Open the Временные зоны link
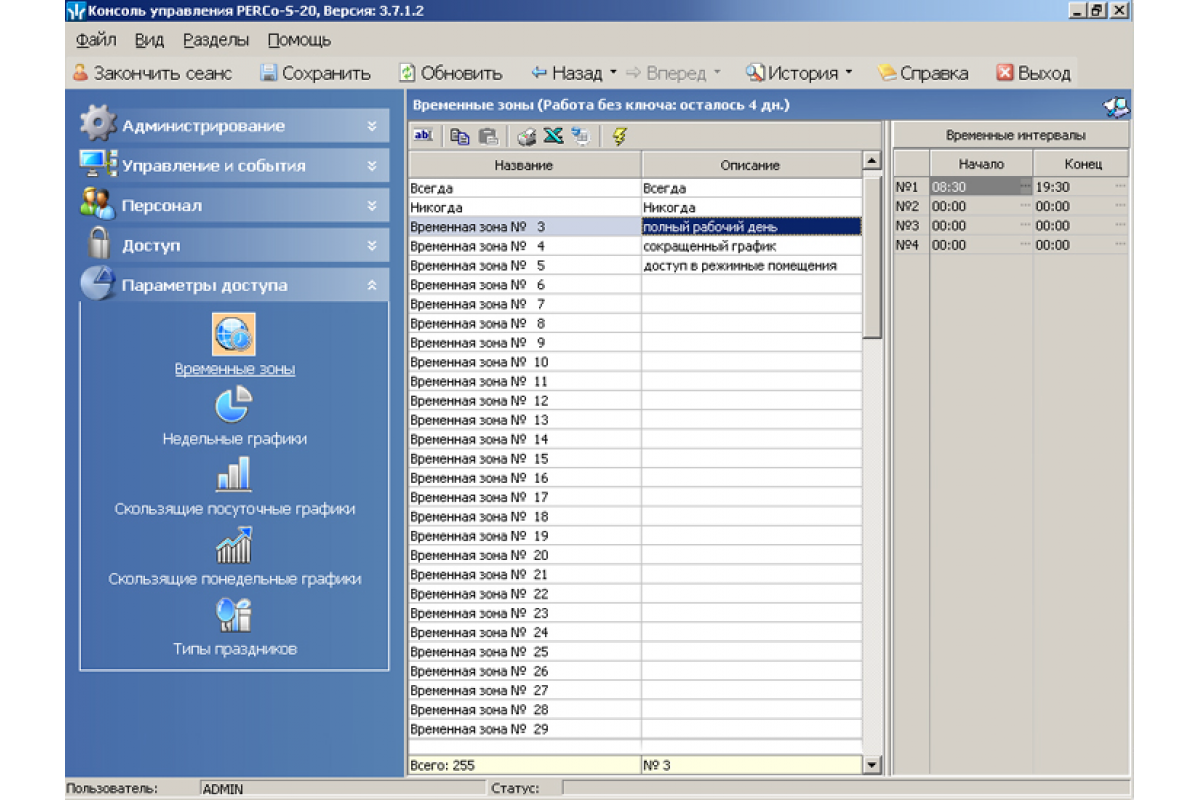Screen dimensions: 1200x800 click(x=235, y=369)
